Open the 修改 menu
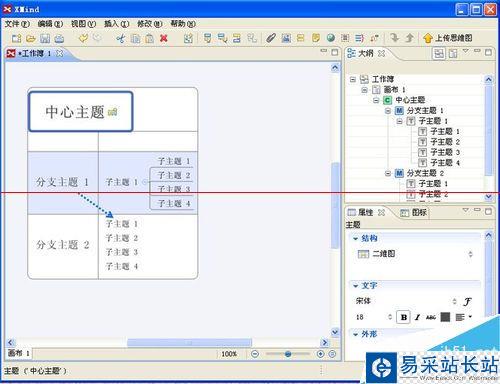Screen dimensions: 500x384 click(x=150, y=24)
